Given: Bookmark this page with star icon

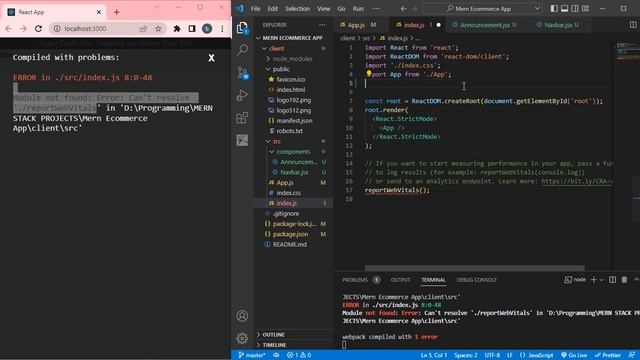Looking at the screenshot, I should tap(158, 29).
